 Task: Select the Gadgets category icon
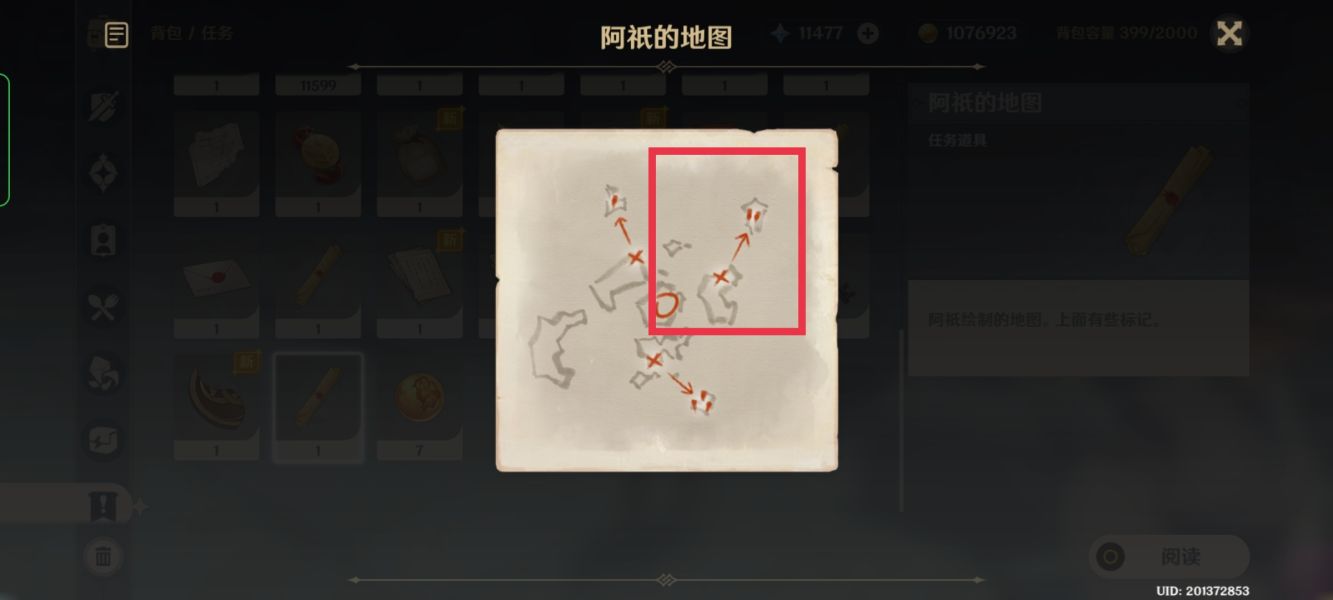click(x=104, y=440)
